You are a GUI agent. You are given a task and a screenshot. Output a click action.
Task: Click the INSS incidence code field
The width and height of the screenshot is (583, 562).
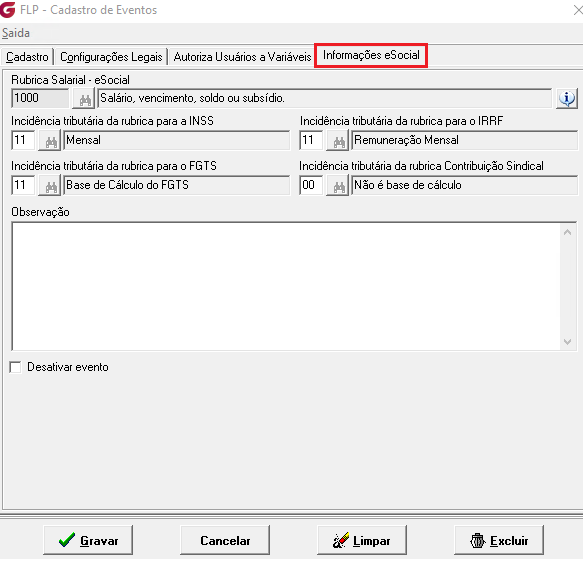[23, 140]
